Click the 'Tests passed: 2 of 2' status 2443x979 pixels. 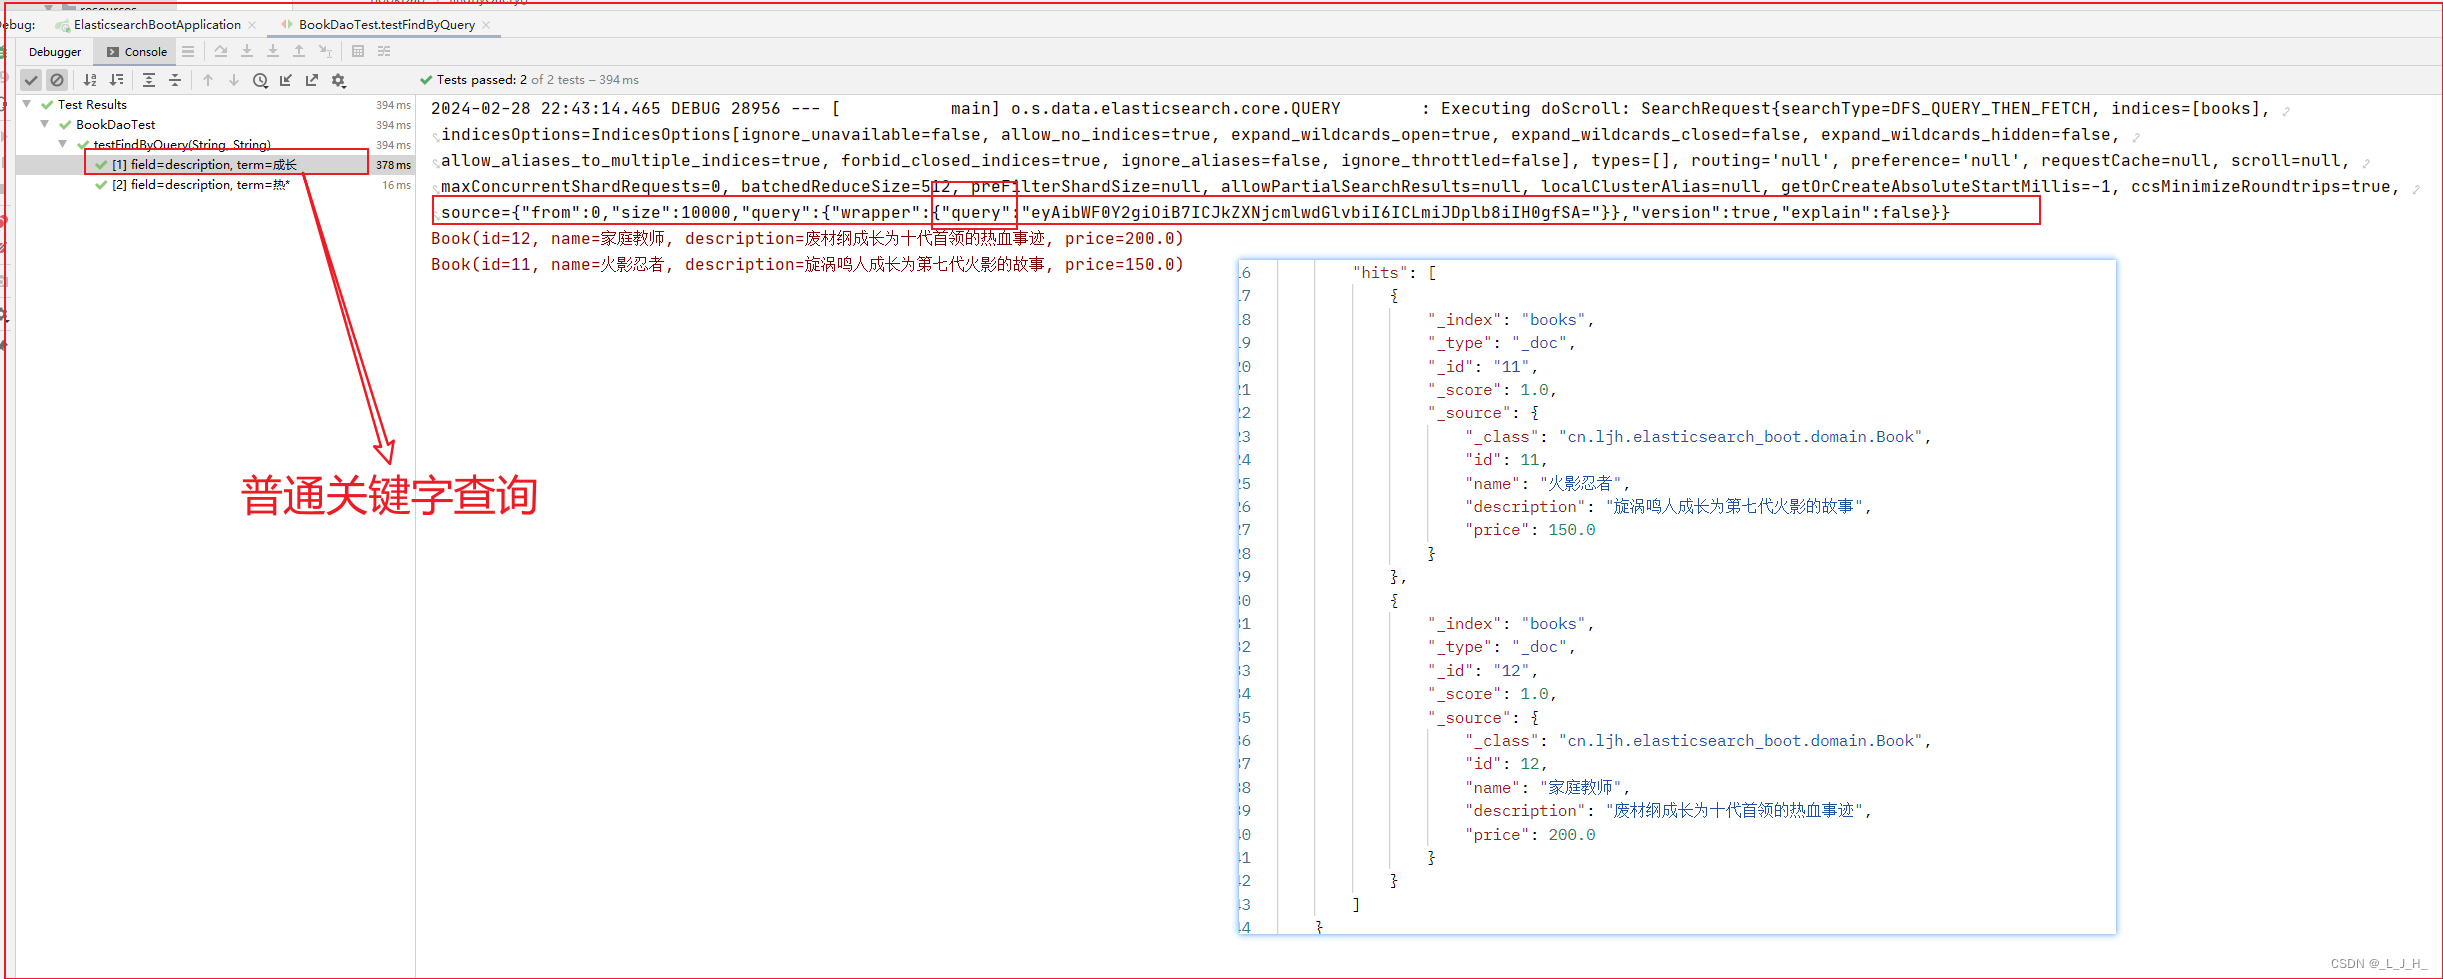click(x=529, y=80)
